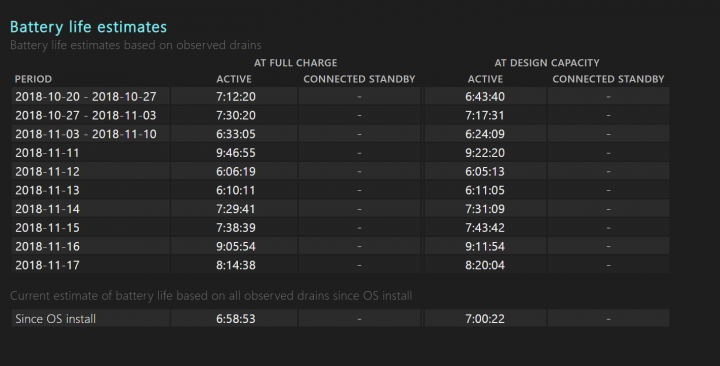Click the 6:43:40 design capacity cell
The width and height of the screenshot is (720, 366).
485,96
